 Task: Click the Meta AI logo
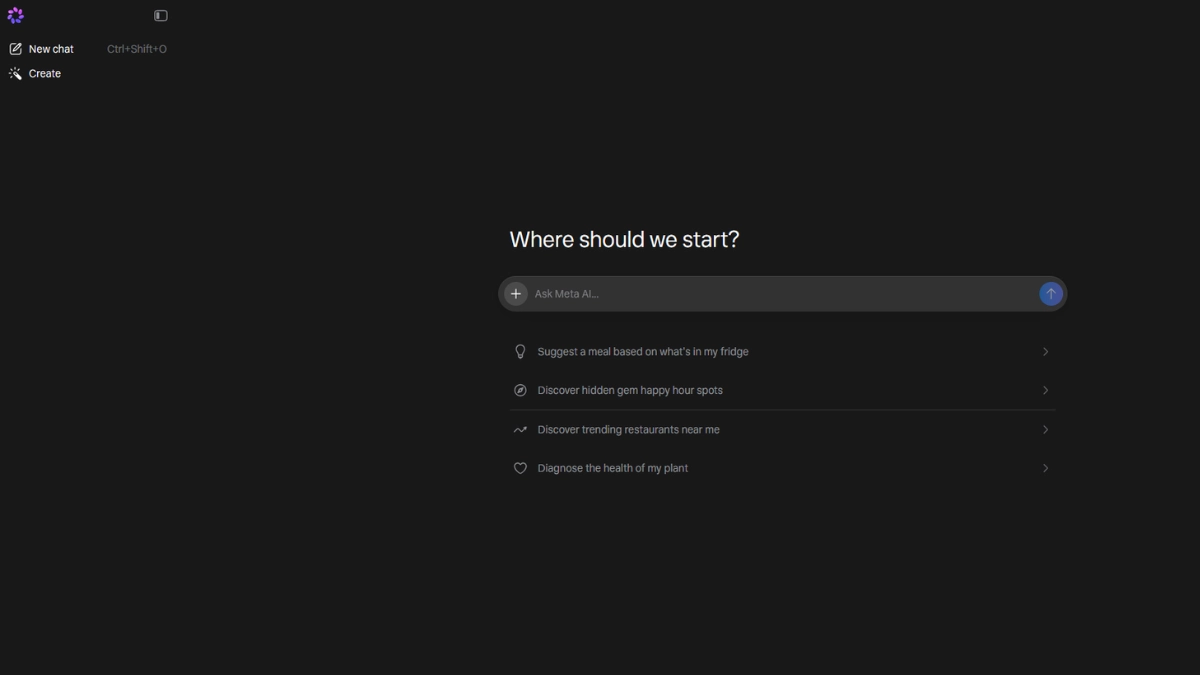click(x=15, y=15)
